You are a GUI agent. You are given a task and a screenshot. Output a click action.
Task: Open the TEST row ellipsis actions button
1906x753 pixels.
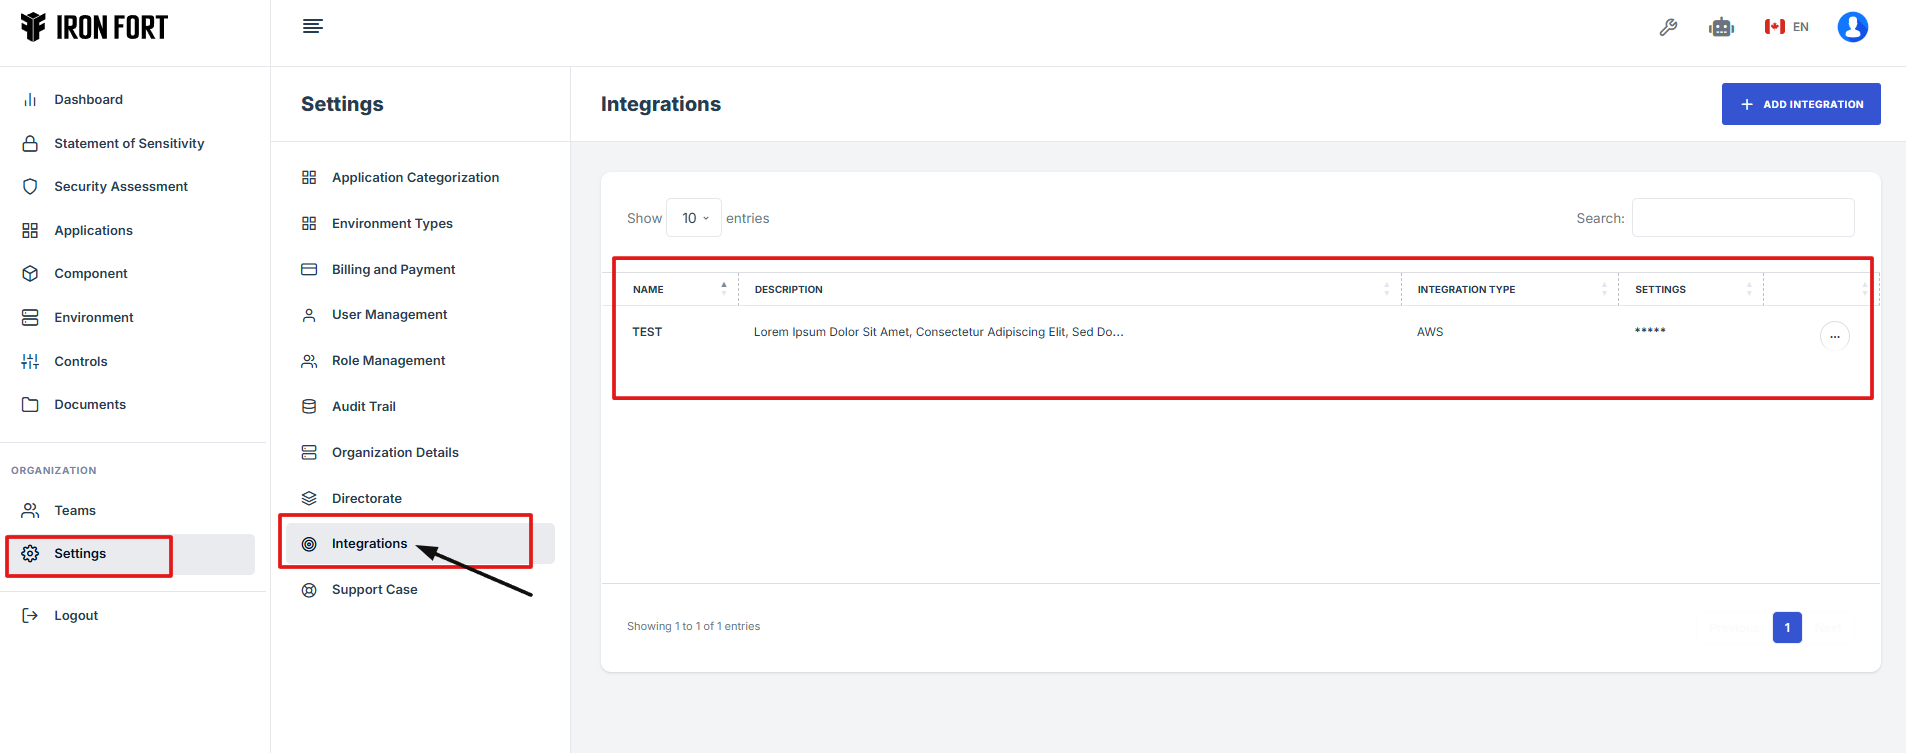(x=1834, y=336)
